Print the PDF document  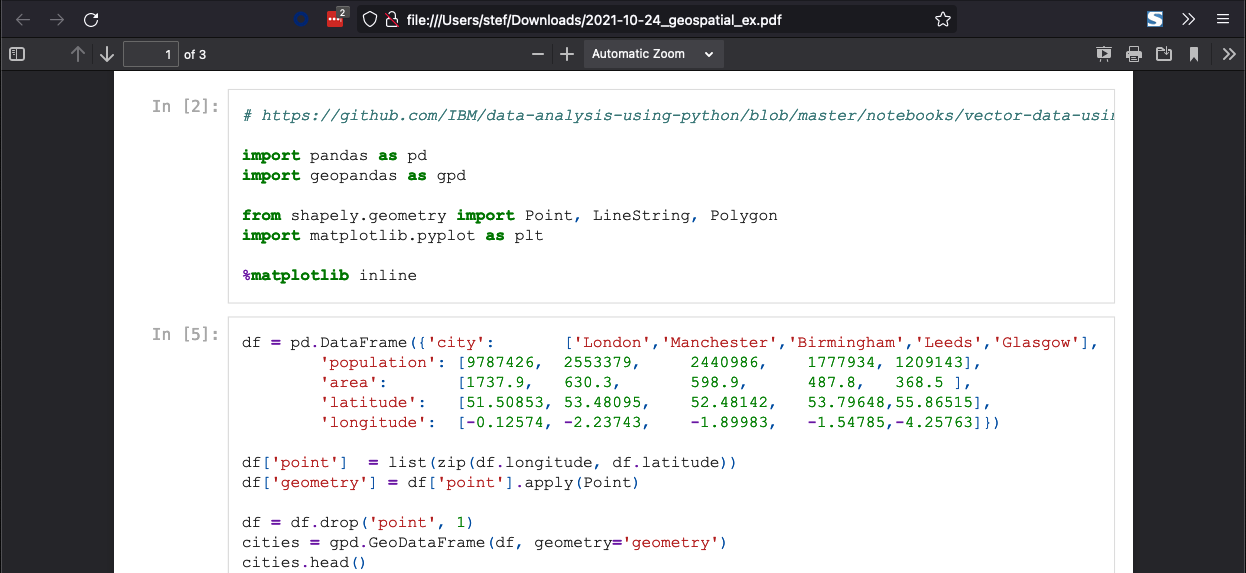[x=1134, y=54]
